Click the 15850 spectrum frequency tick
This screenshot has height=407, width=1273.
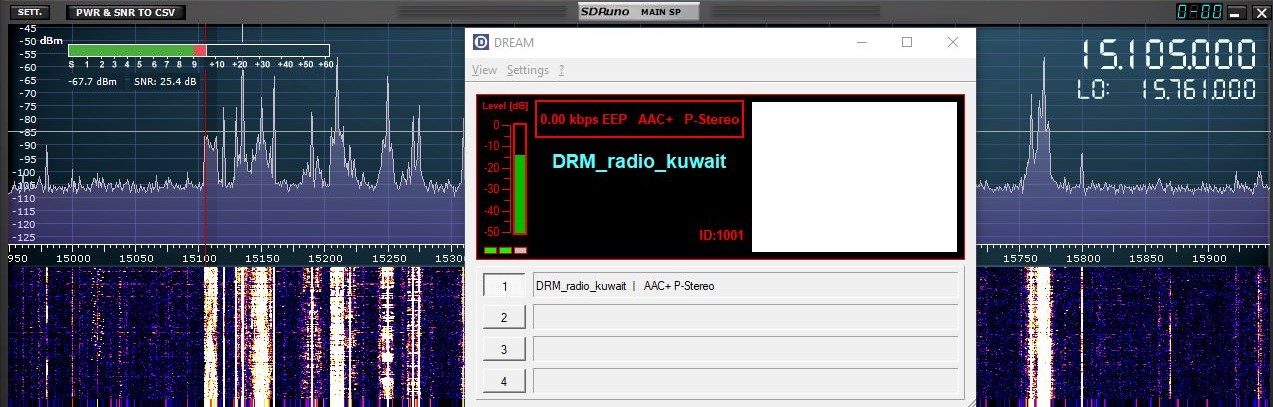point(1145,258)
